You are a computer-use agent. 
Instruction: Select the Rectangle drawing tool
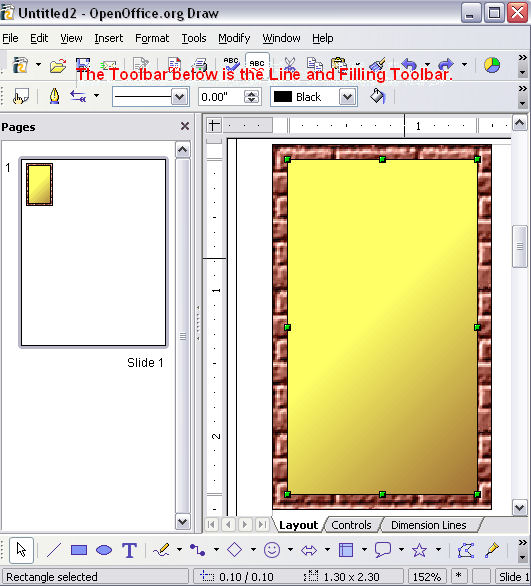pyautogui.click(x=79, y=550)
